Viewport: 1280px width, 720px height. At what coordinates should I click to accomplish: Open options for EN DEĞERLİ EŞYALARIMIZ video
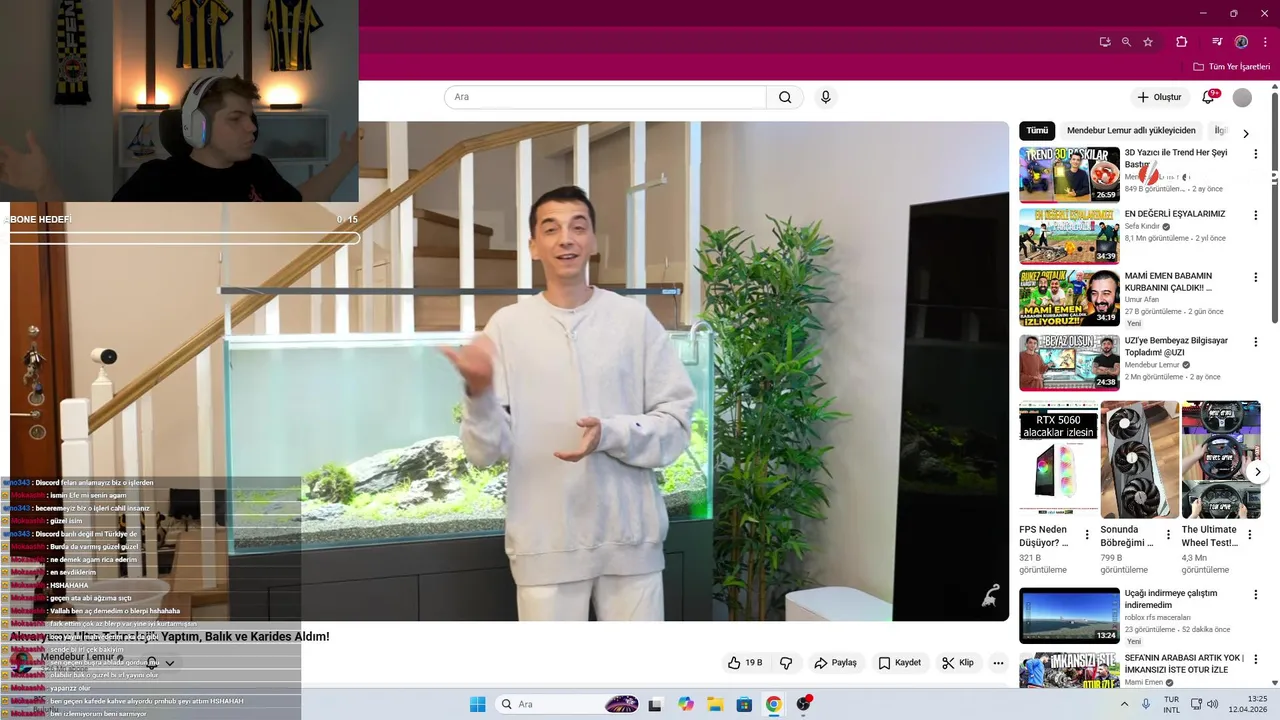pos(1256,215)
